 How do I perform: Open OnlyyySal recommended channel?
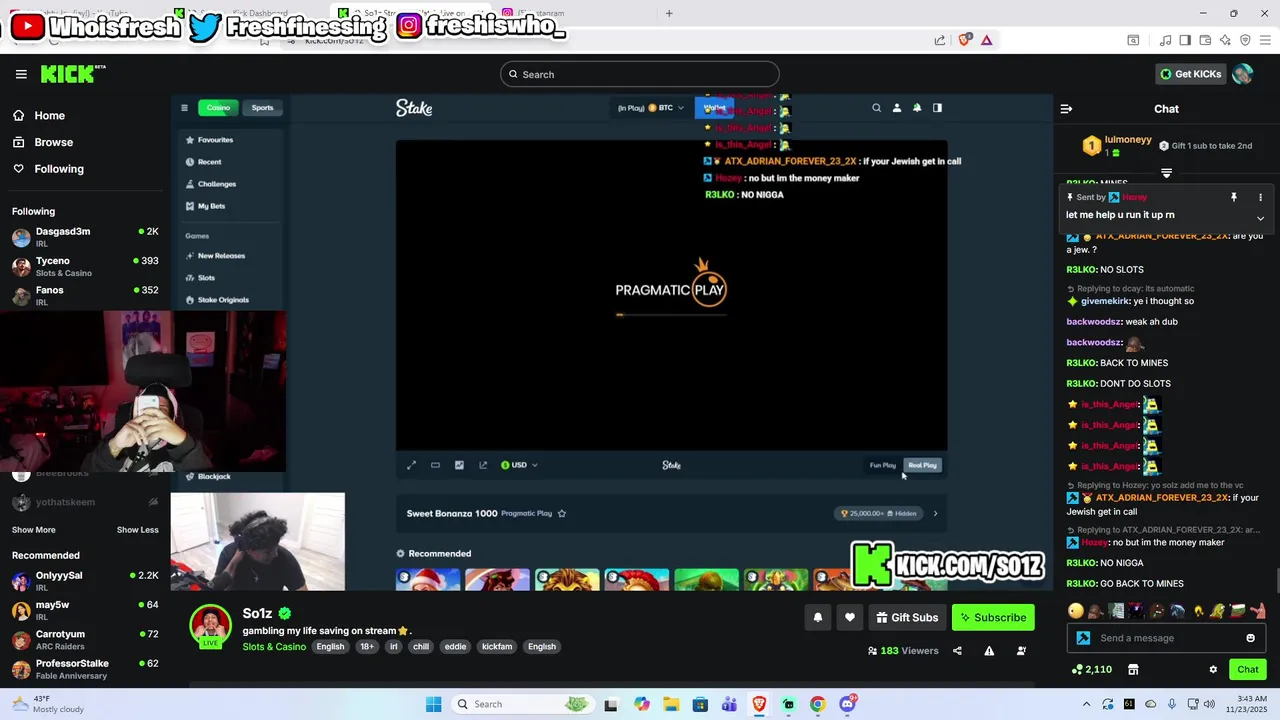(85, 581)
